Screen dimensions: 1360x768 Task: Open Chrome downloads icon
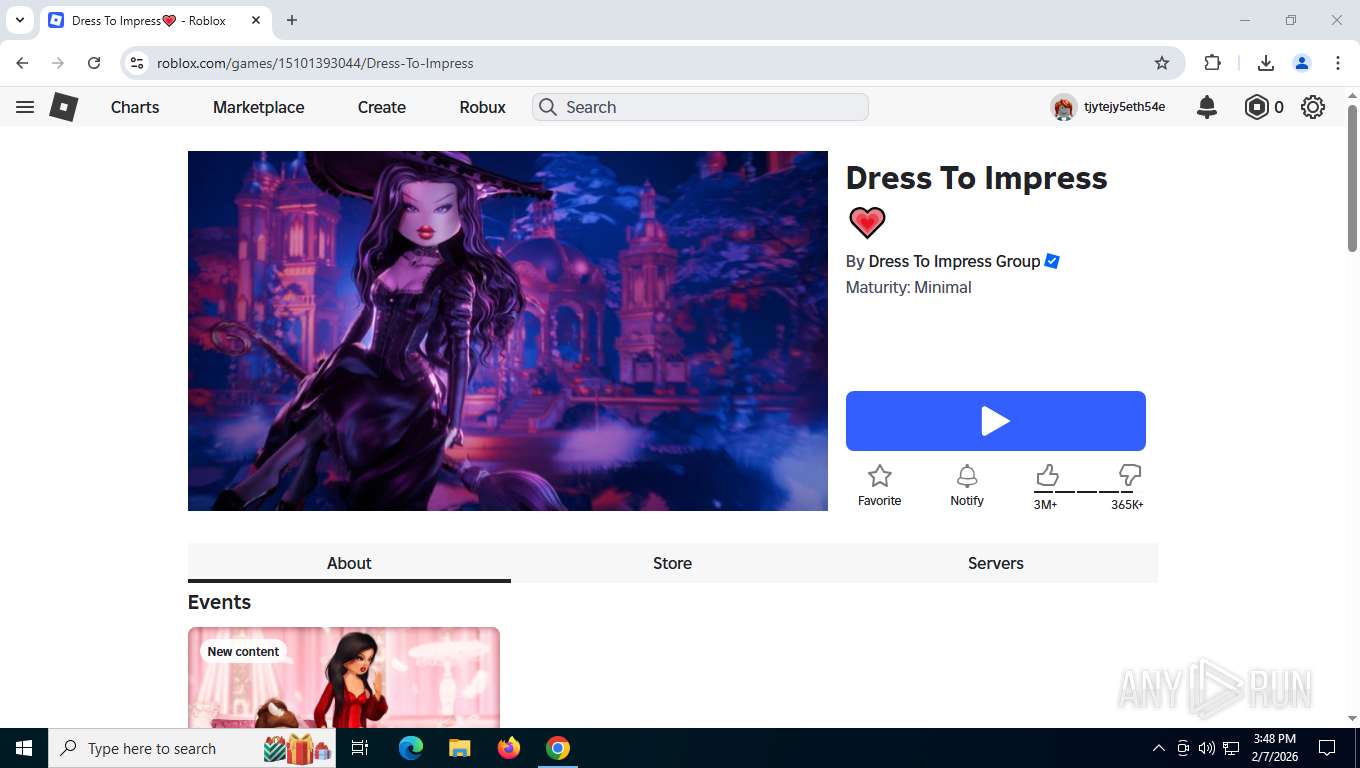[x=1265, y=63]
